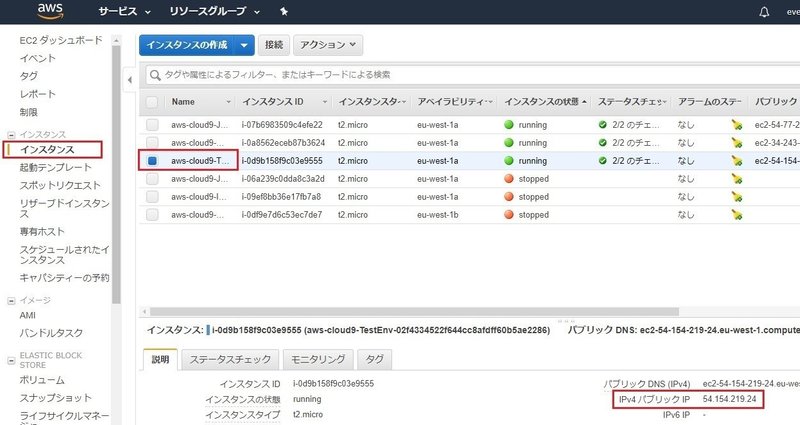Click the sidebar vertical scrollbar
Viewport: 800px width, 425px height.
click(x=116, y=173)
